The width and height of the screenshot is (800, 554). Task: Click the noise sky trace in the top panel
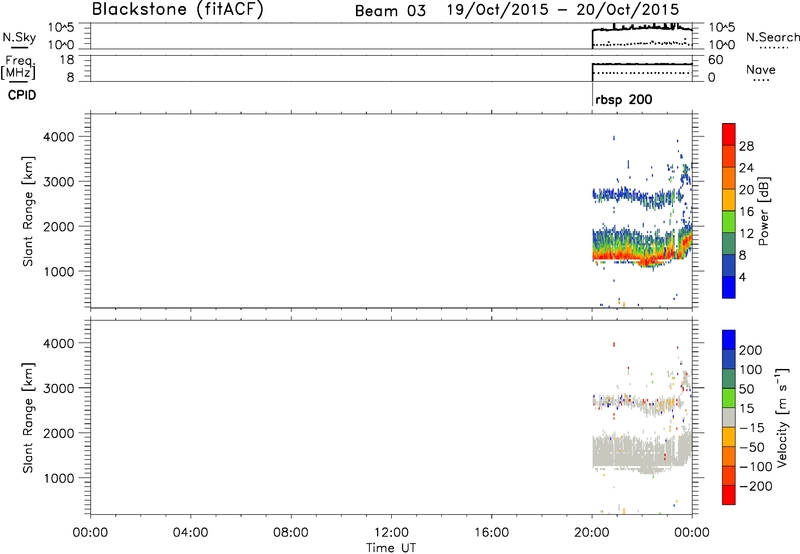pyautogui.click(x=642, y=28)
